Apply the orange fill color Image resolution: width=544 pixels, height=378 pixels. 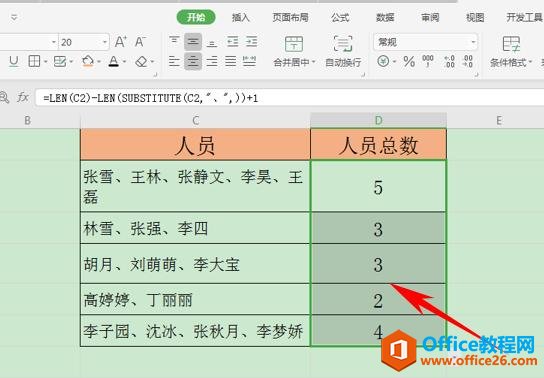pyautogui.click(x=88, y=62)
